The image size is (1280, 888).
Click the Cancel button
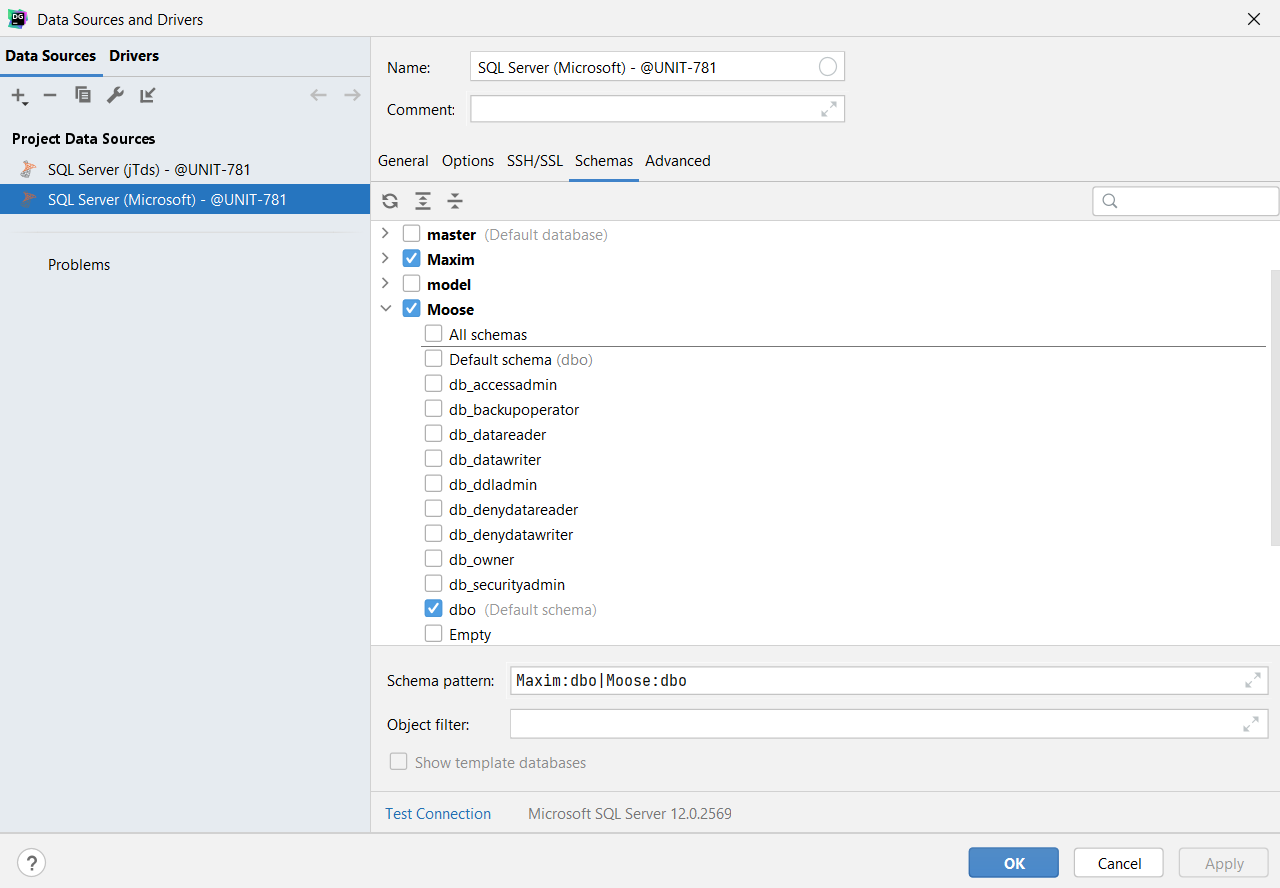[1119, 863]
